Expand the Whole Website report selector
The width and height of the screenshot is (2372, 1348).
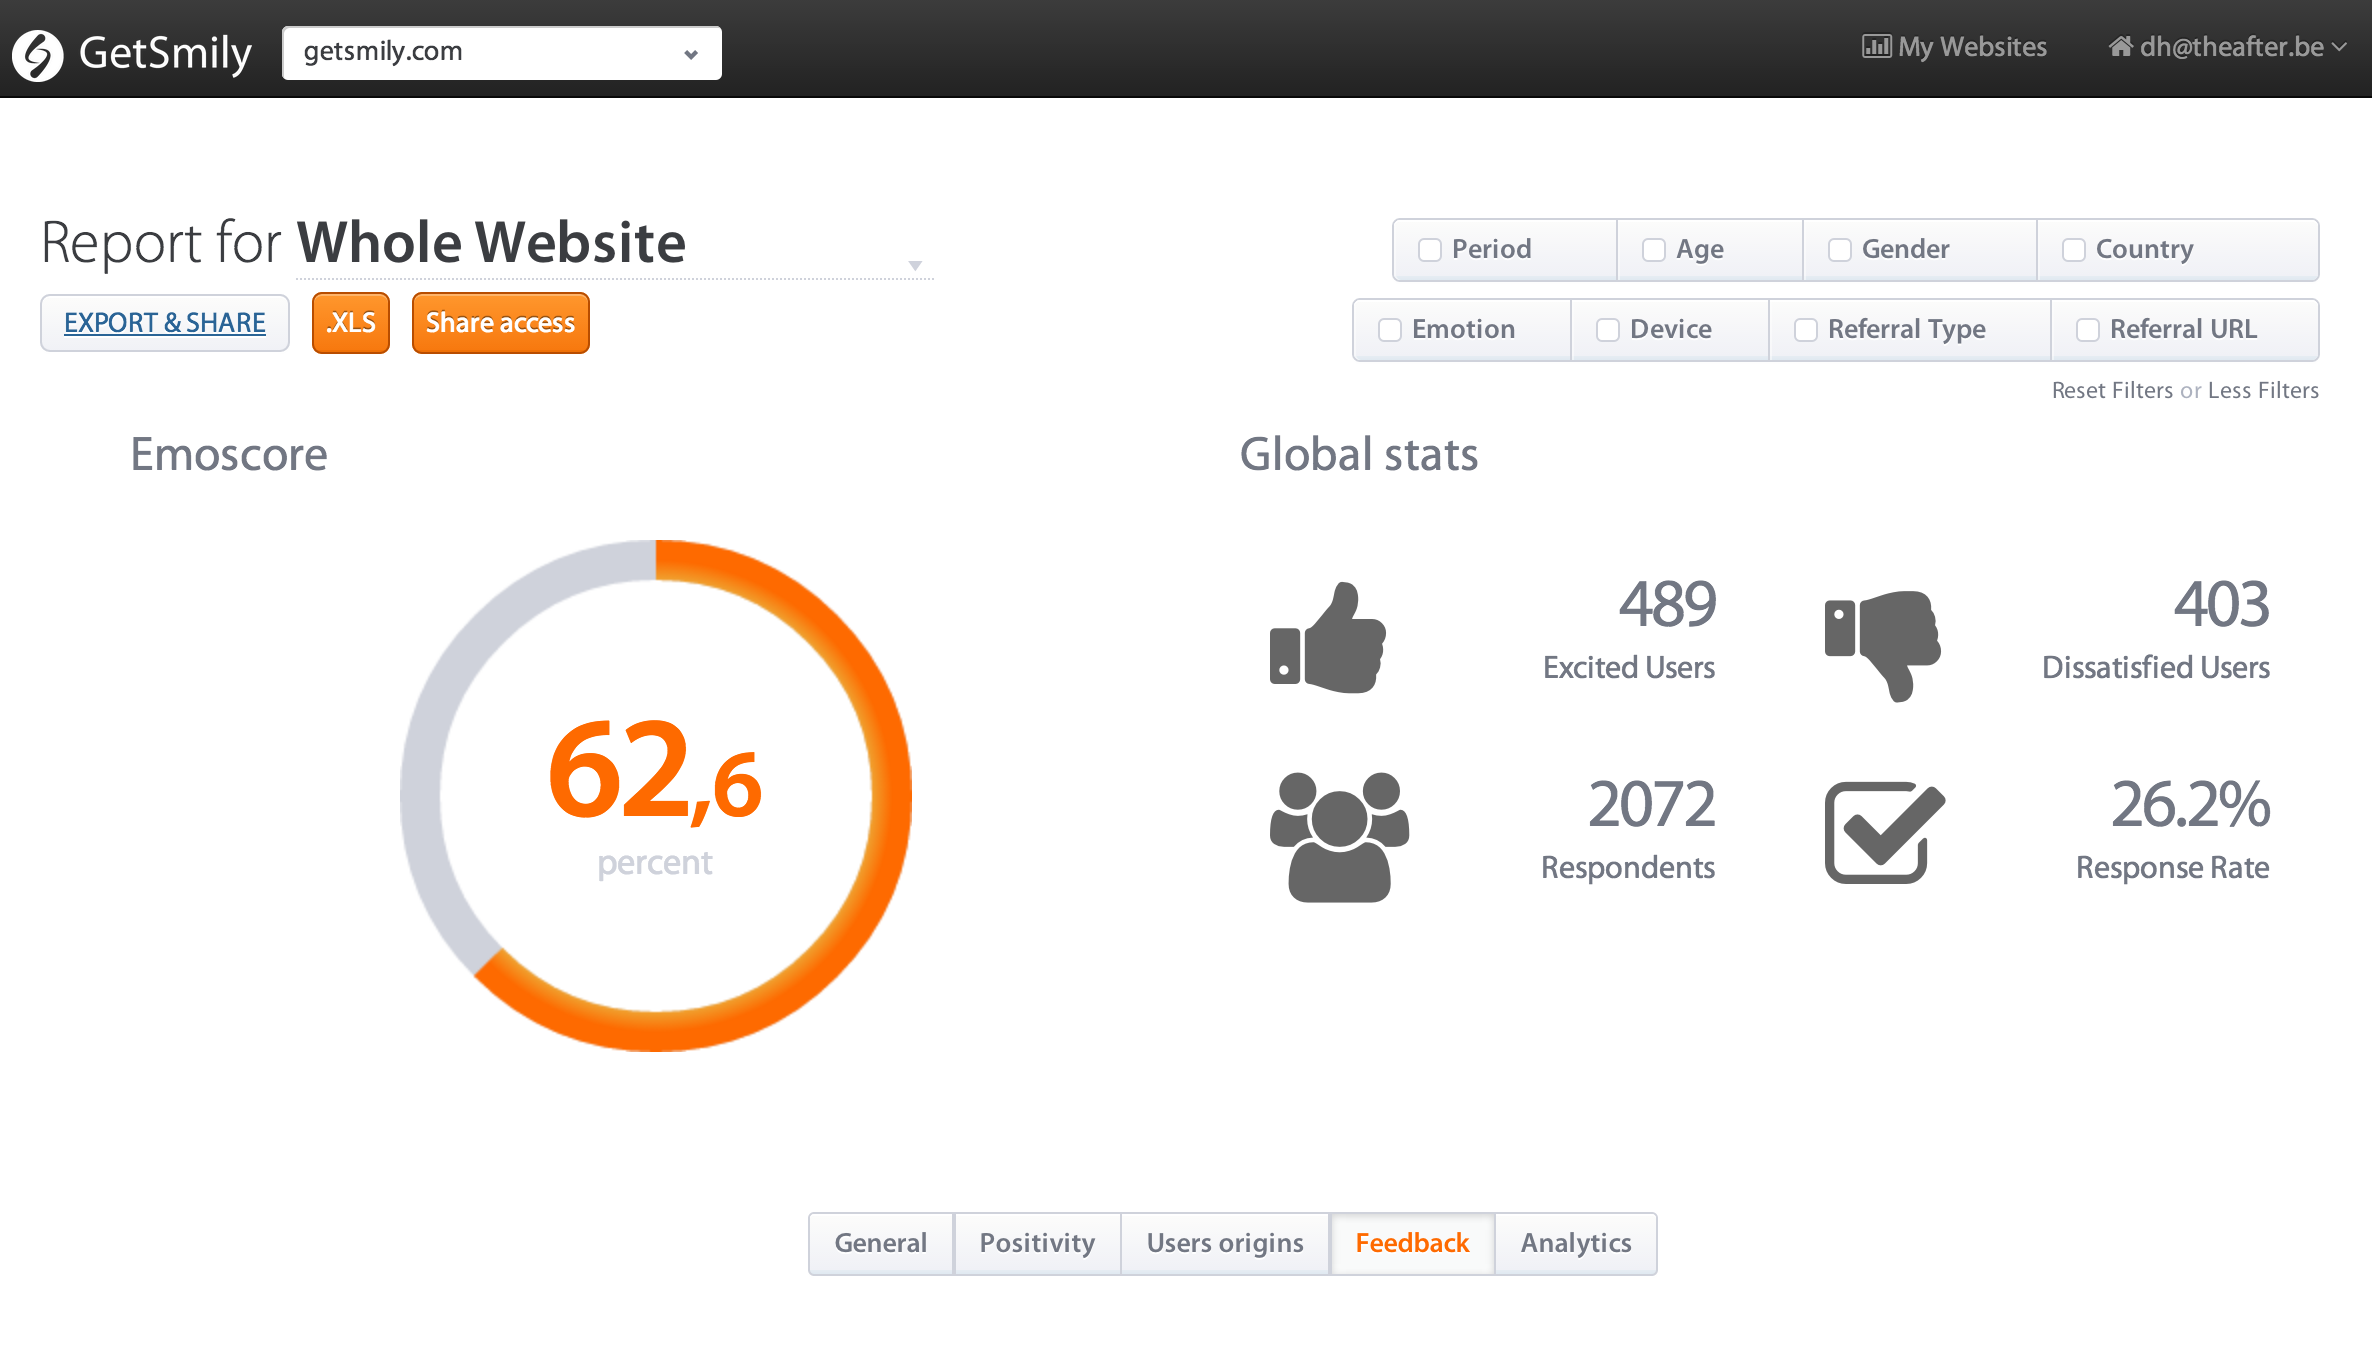click(x=914, y=265)
